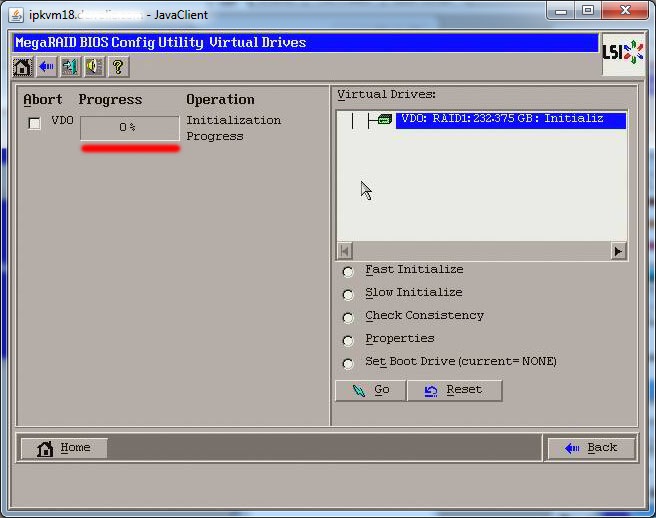Open help with the question mark icon
The height and width of the screenshot is (518, 656).
tap(118, 67)
